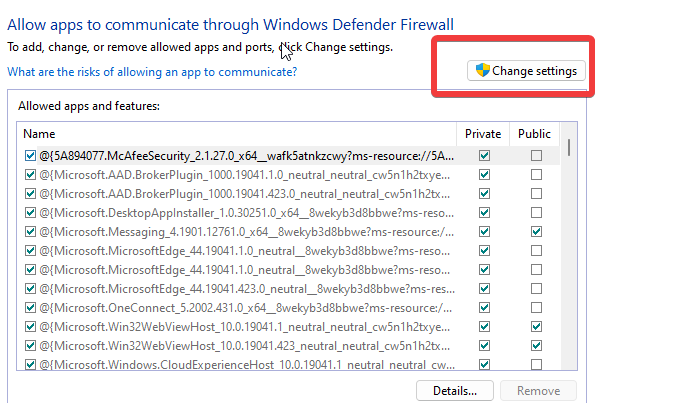The height and width of the screenshot is (403, 688).
Task: Select the Win32WebViewHost_10.0.19041.423 row text
Action: click(244, 346)
